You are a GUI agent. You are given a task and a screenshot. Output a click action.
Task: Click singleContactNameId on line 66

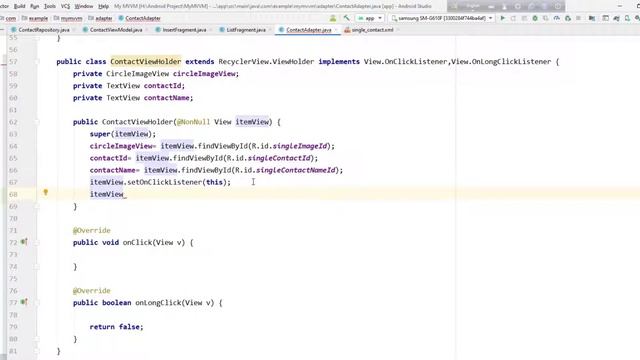click(296, 170)
